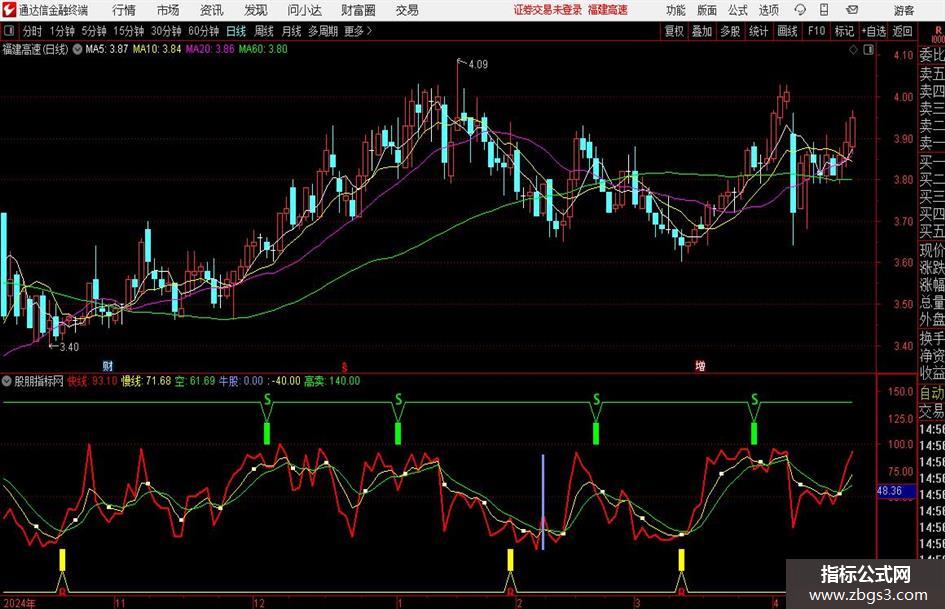Select the 多周期 multi-period tab
Image resolution: width=945 pixels, height=609 pixels.
pos(323,31)
